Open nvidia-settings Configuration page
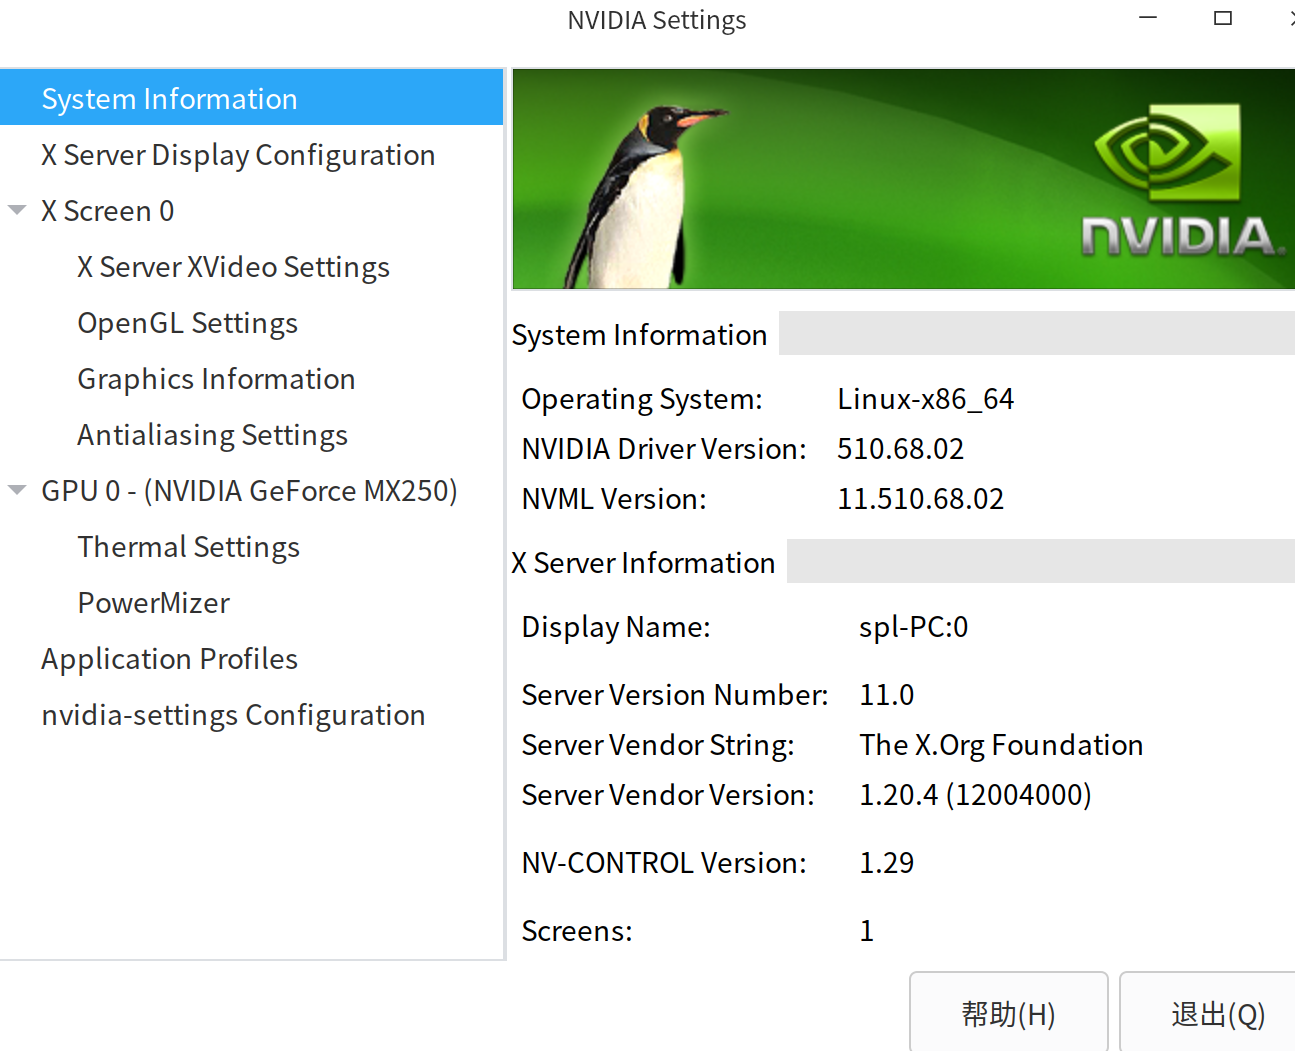 pyautogui.click(x=233, y=715)
